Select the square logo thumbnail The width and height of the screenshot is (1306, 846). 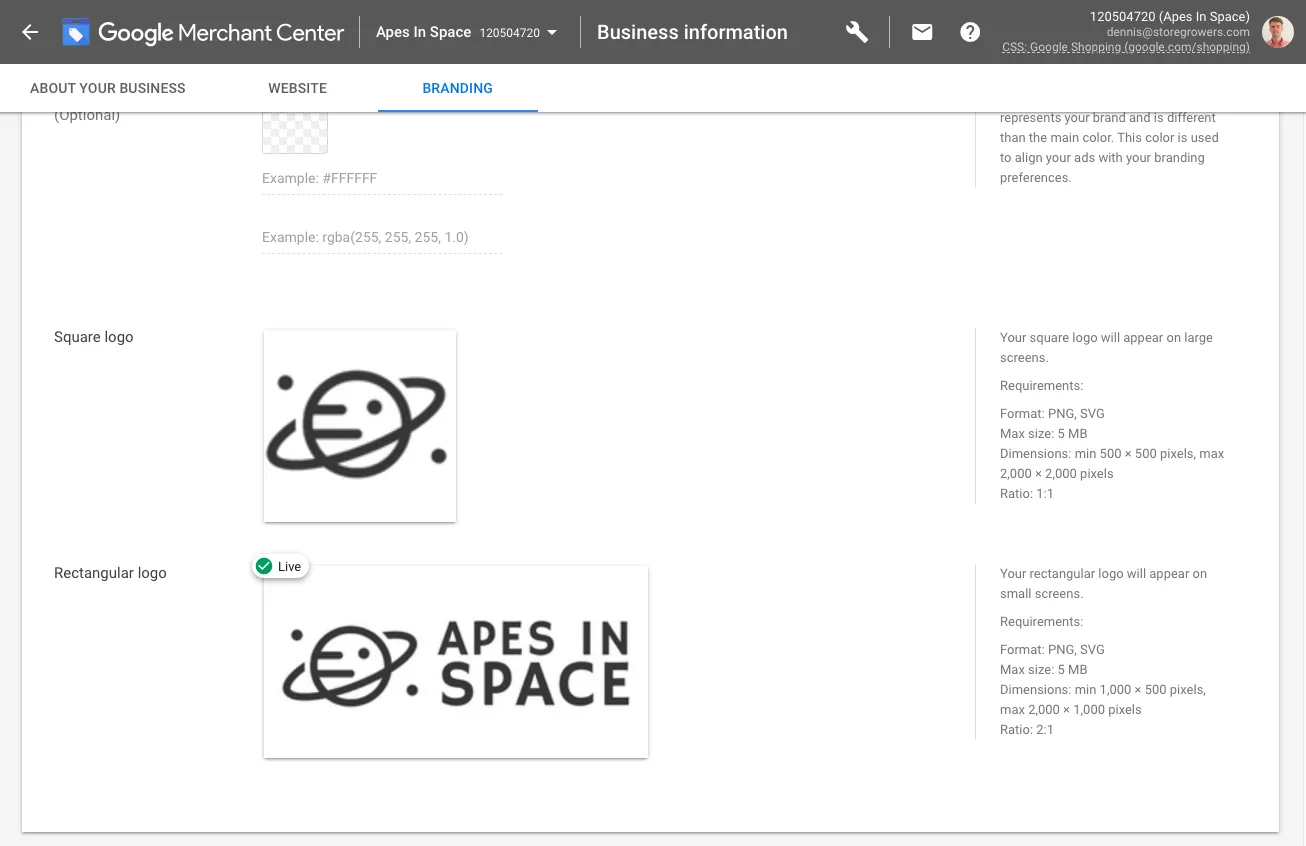tap(359, 425)
